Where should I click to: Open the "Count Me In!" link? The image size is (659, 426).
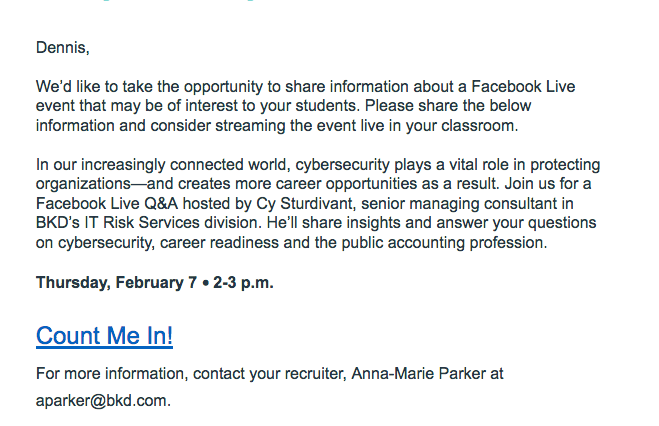click(104, 336)
